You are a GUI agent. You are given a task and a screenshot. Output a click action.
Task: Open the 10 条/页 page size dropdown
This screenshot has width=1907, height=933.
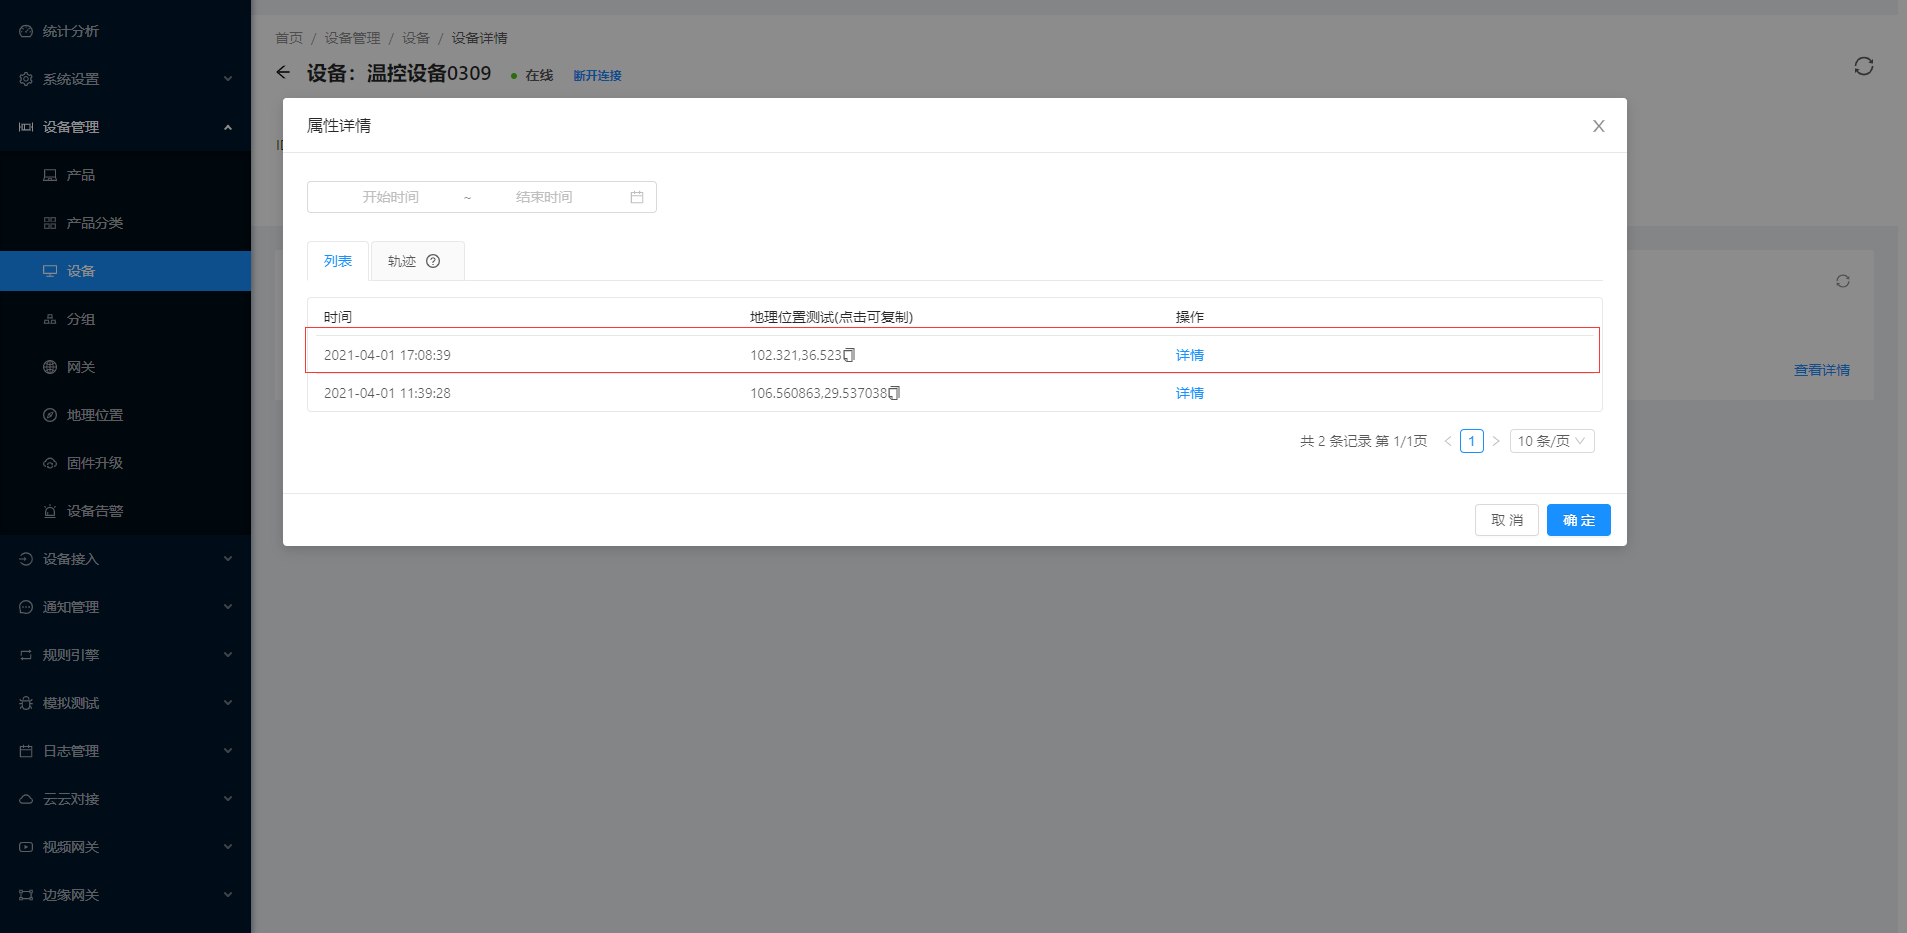pyautogui.click(x=1551, y=441)
